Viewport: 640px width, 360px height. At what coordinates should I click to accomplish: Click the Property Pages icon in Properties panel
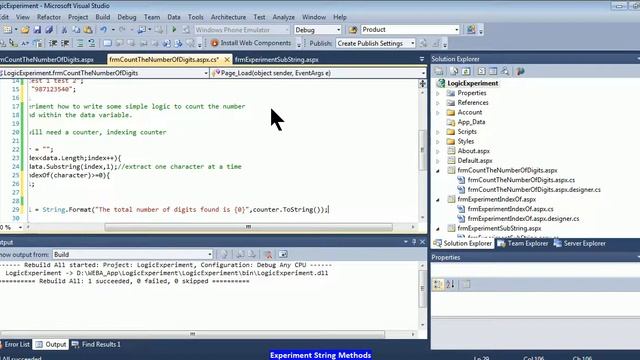click(466, 284)
